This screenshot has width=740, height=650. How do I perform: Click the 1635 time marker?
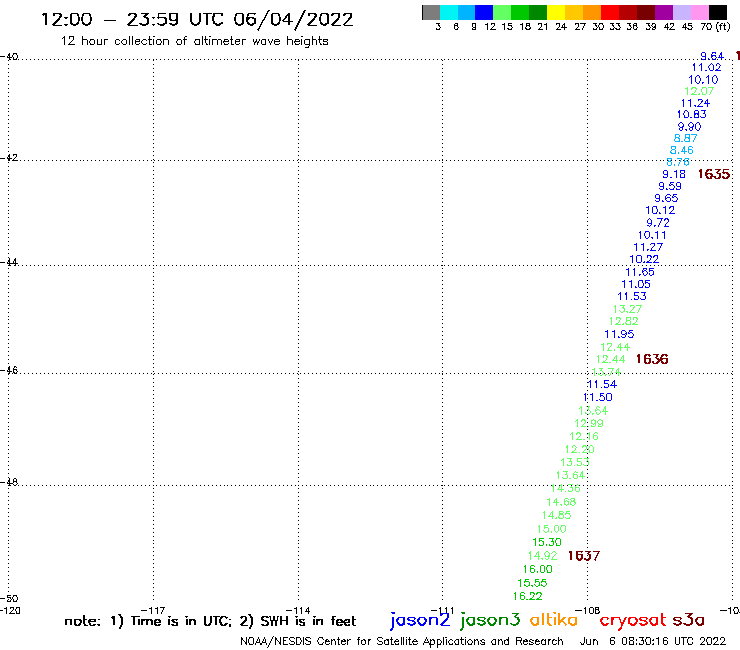click(714, 174)
